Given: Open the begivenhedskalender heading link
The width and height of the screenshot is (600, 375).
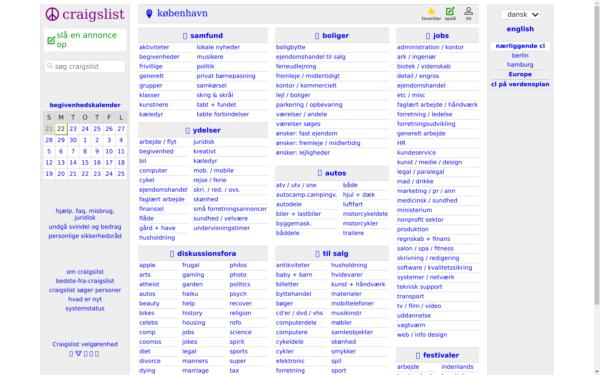Looking at the screenshot, I should pos(85,105).
